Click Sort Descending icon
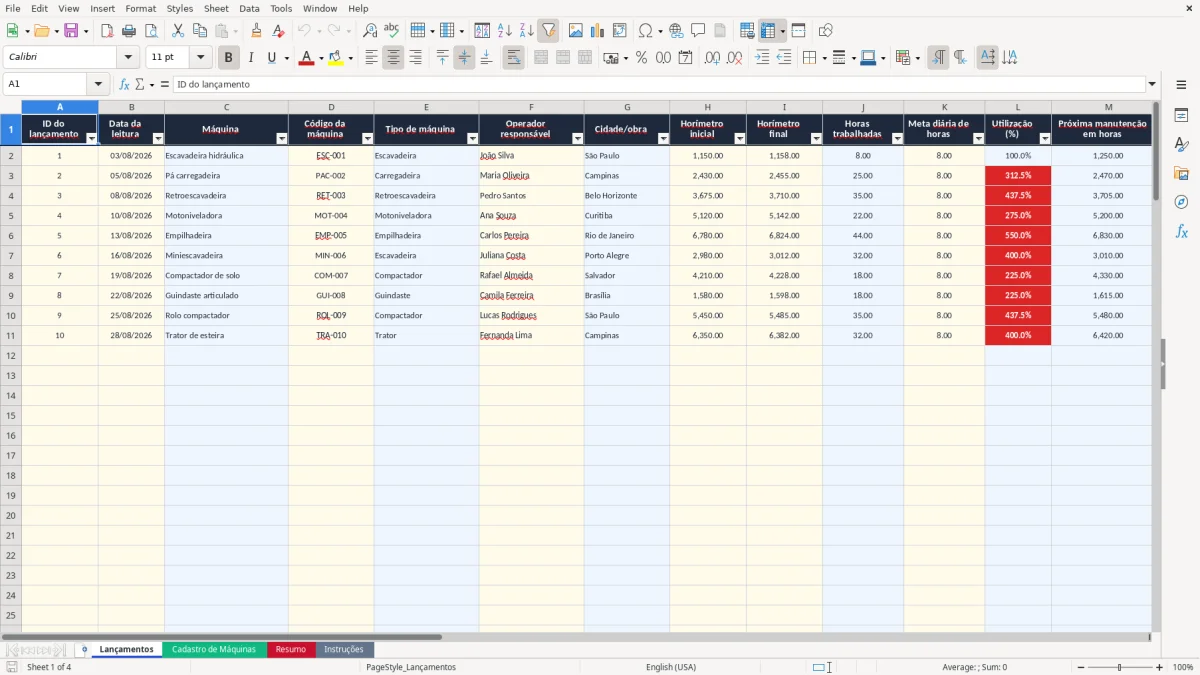Viewport: 1200px width, 675px height. 526,31
